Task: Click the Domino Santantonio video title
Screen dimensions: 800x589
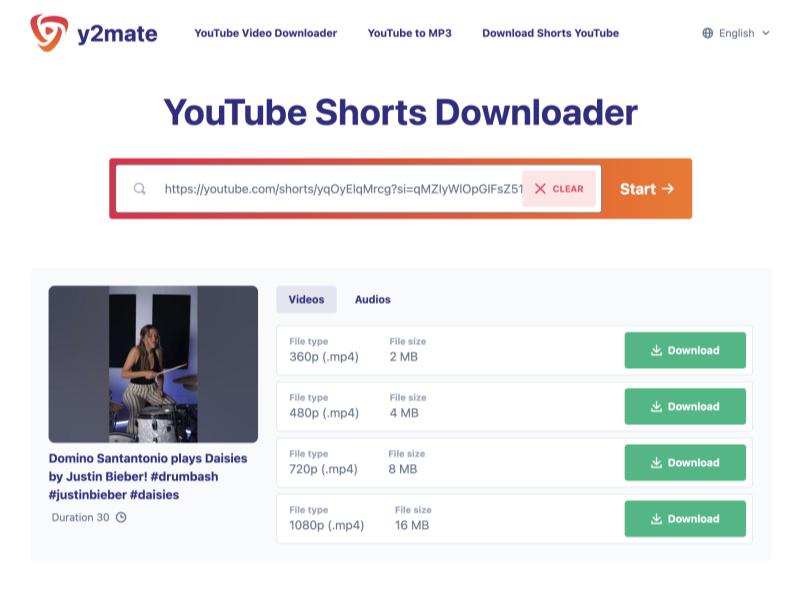Action: pos(148,476)
